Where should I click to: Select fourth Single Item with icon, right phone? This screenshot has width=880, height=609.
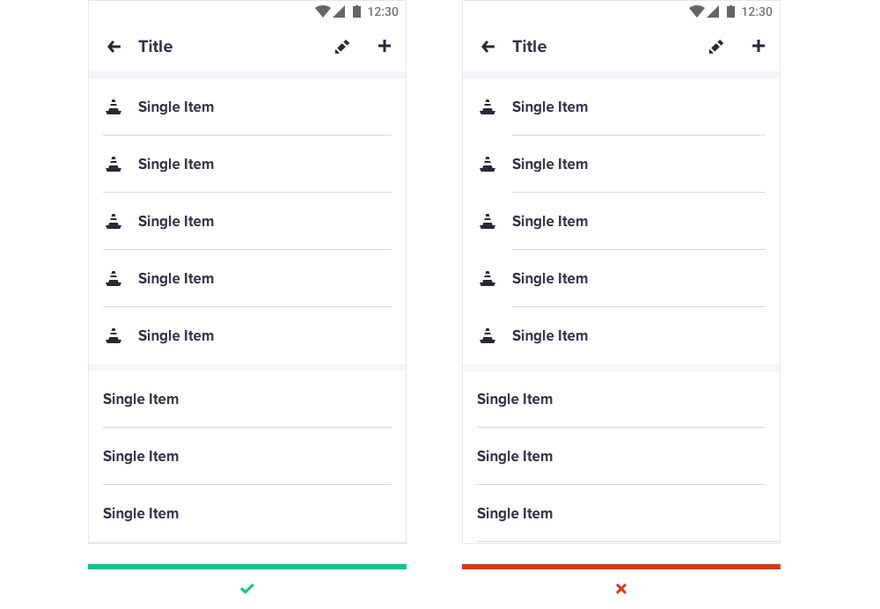(621, 278)
